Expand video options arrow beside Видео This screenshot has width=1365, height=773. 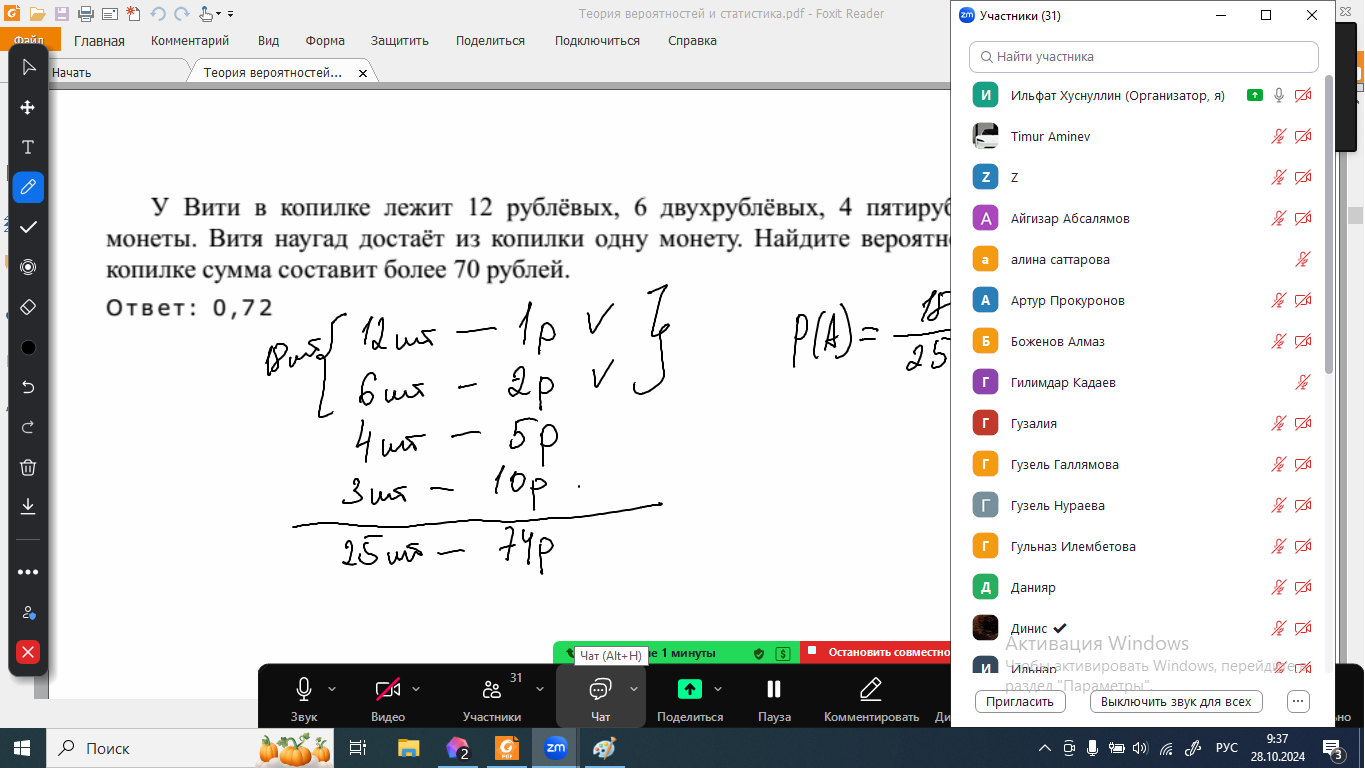click(417, 689)
